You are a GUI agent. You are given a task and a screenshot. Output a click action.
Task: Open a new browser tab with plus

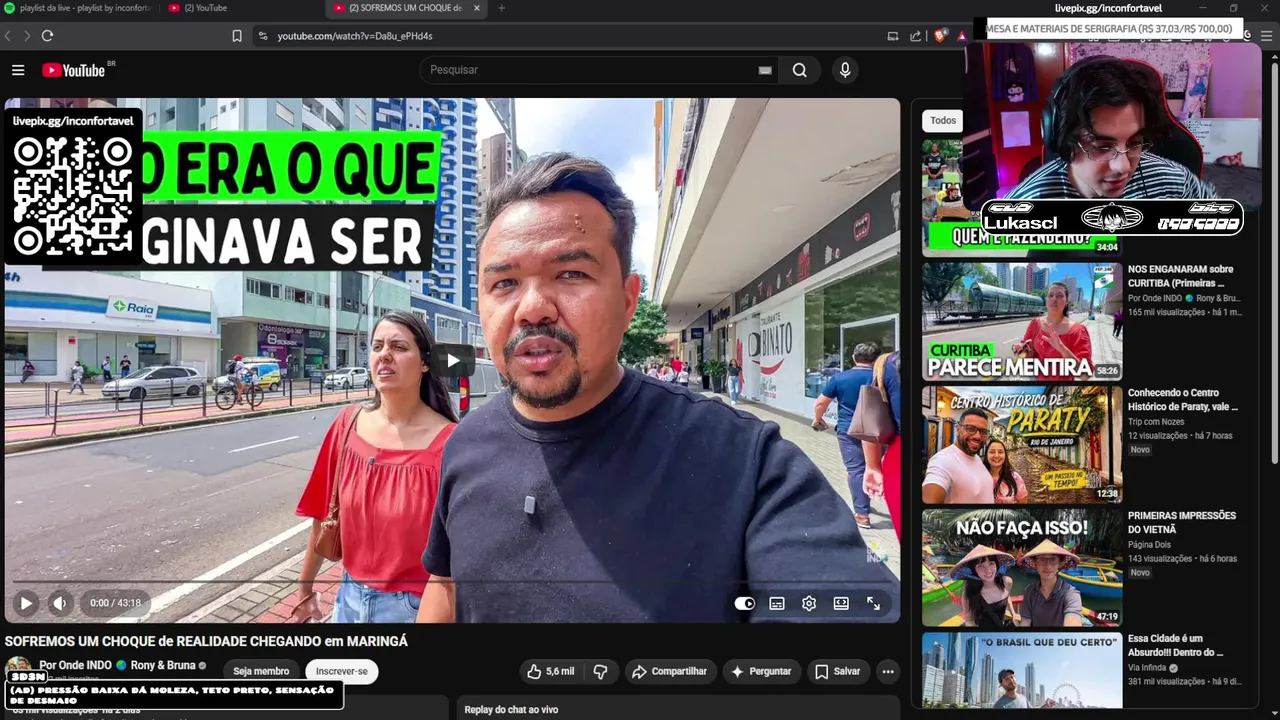pyautogui.click(x=501, y=8)
